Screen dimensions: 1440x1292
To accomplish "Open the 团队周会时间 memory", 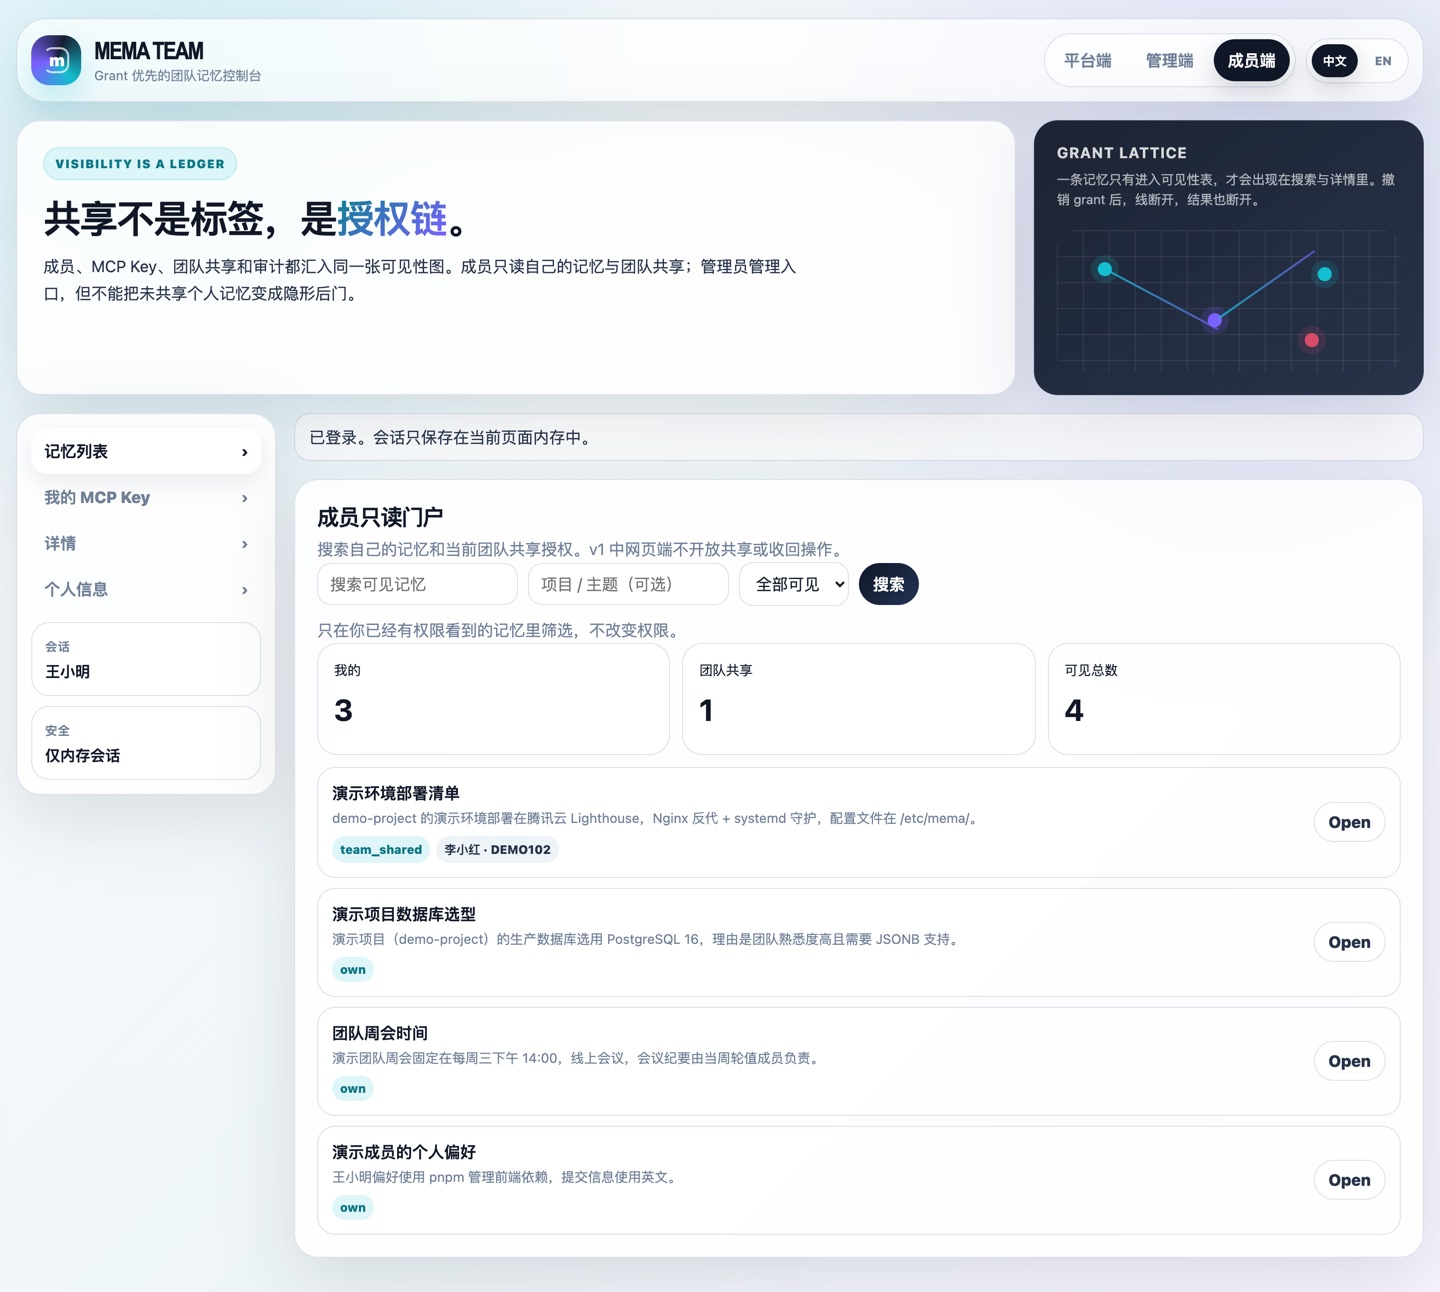I will pyautogui.click(x=1349, y=1061).
